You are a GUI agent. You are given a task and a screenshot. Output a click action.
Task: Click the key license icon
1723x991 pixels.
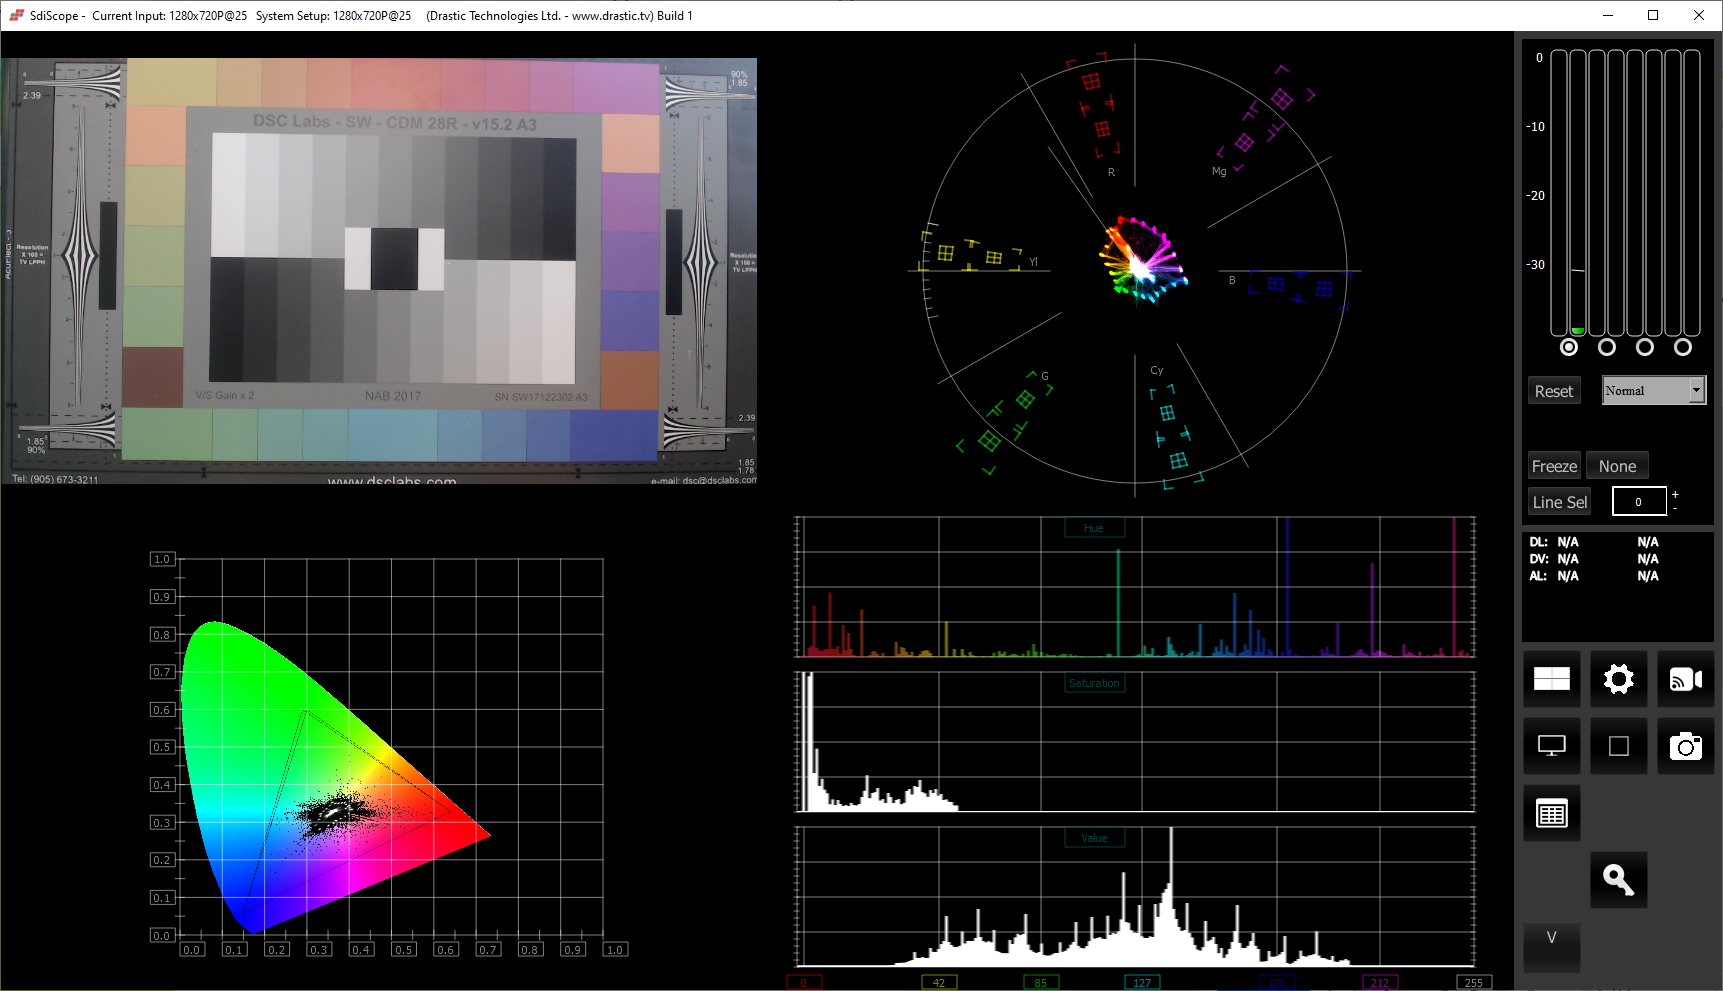(1618, 880)
